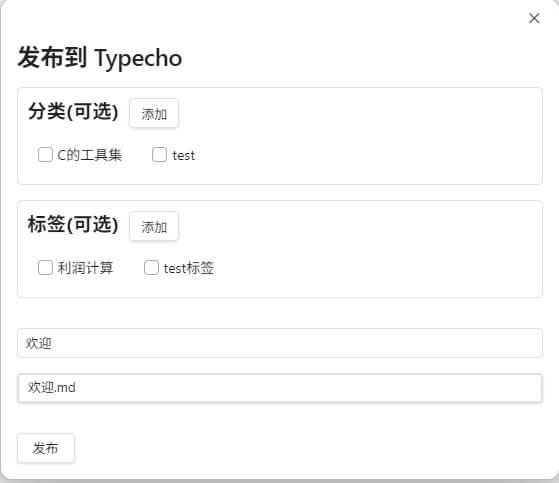This screenshot has height=483, width=559.
Task: Click the 标签(可选) section heading
Action: click(x=73, y=224)
